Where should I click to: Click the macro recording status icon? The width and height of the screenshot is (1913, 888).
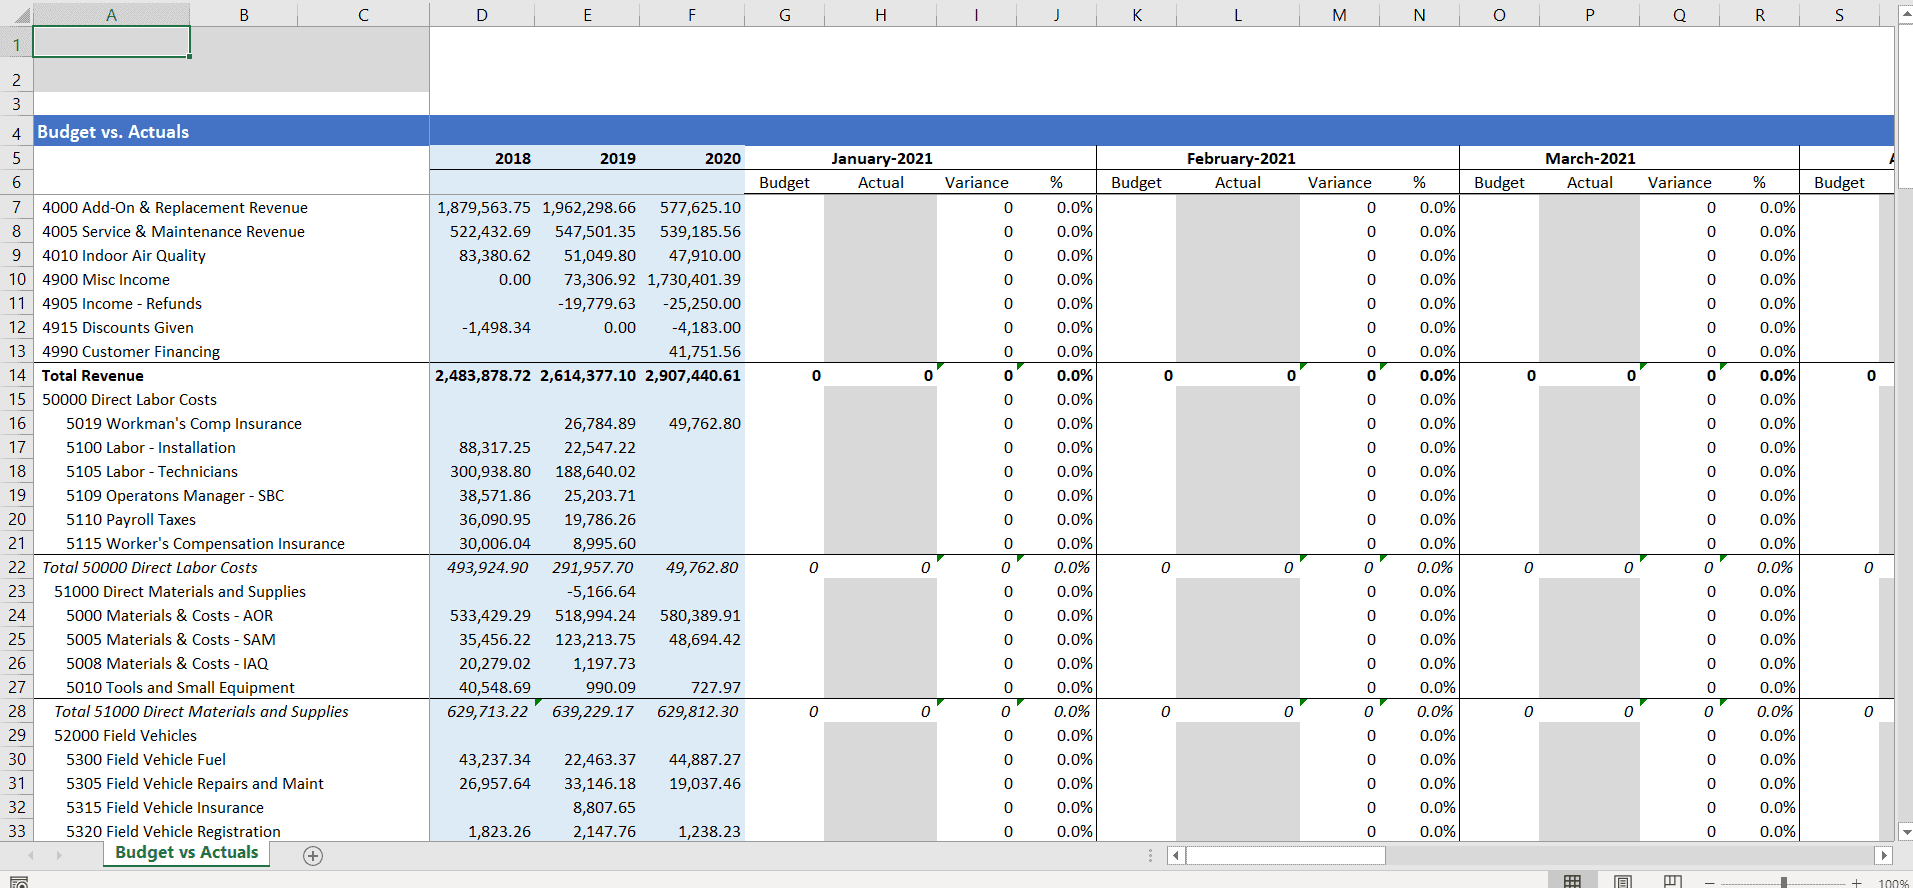[x=18, y=882]
